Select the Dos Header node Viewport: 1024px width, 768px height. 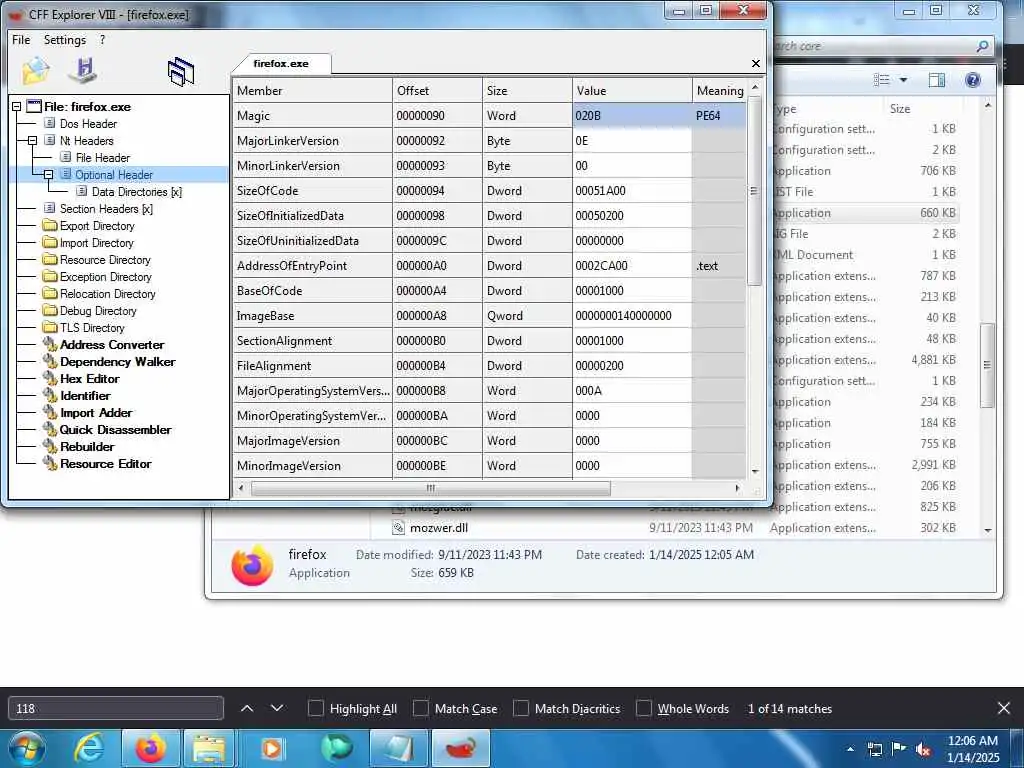[88, 124]
